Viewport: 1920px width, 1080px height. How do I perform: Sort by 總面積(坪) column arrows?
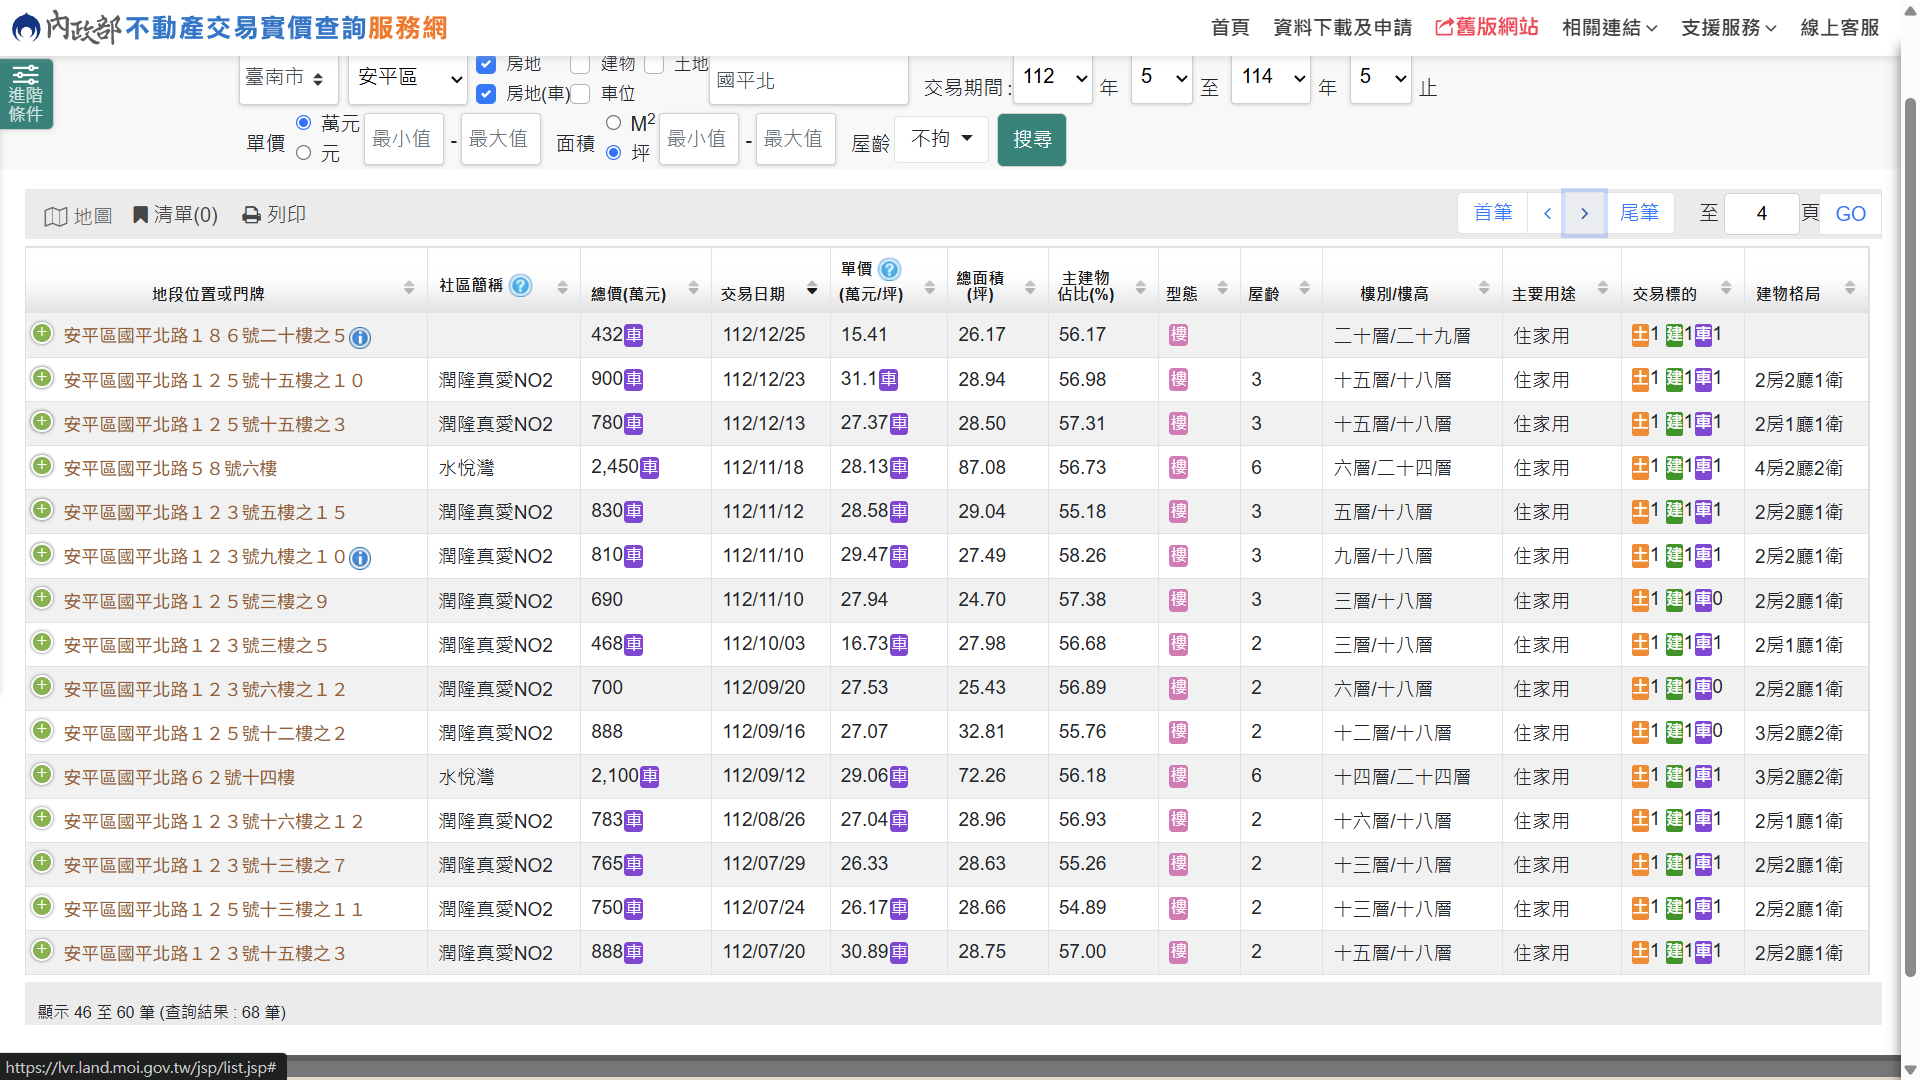(1030, 288)
